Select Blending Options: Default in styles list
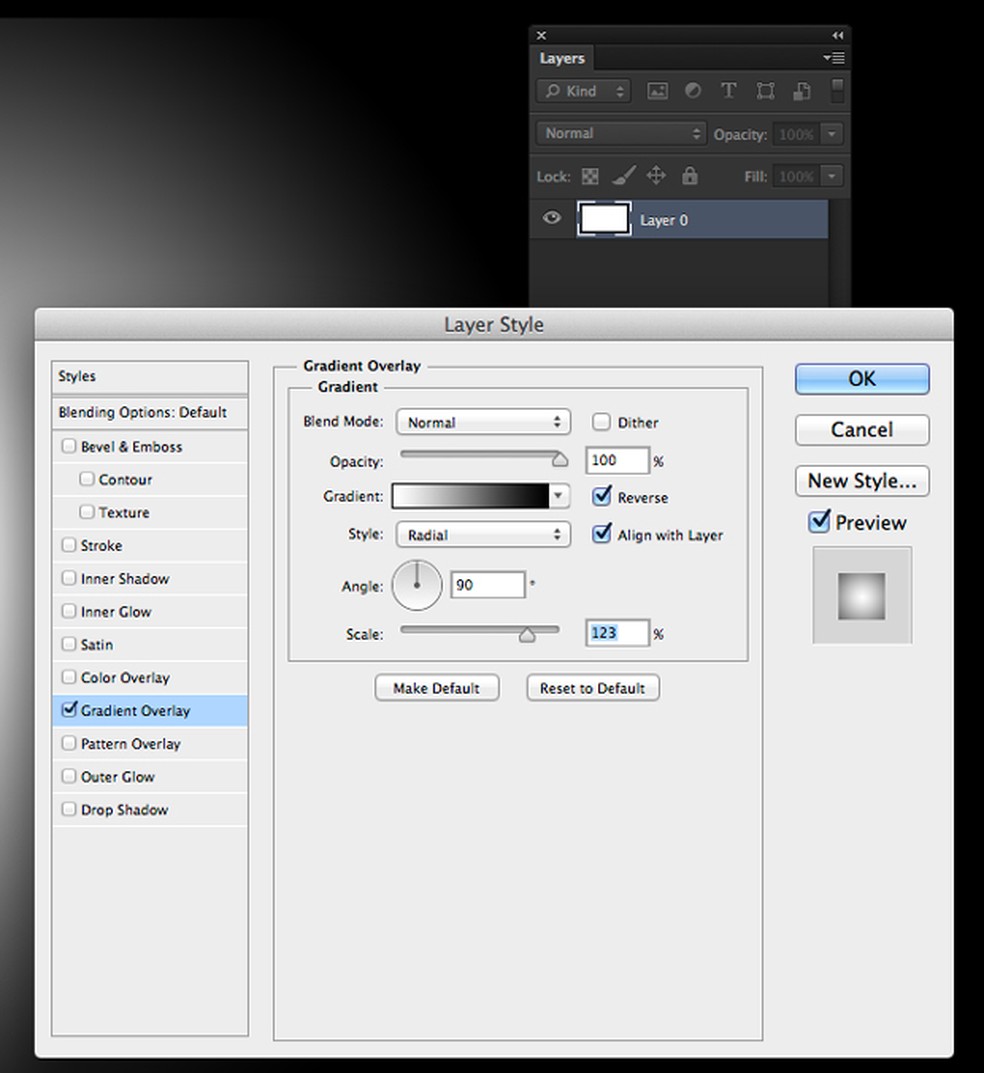 pos(142,412)
